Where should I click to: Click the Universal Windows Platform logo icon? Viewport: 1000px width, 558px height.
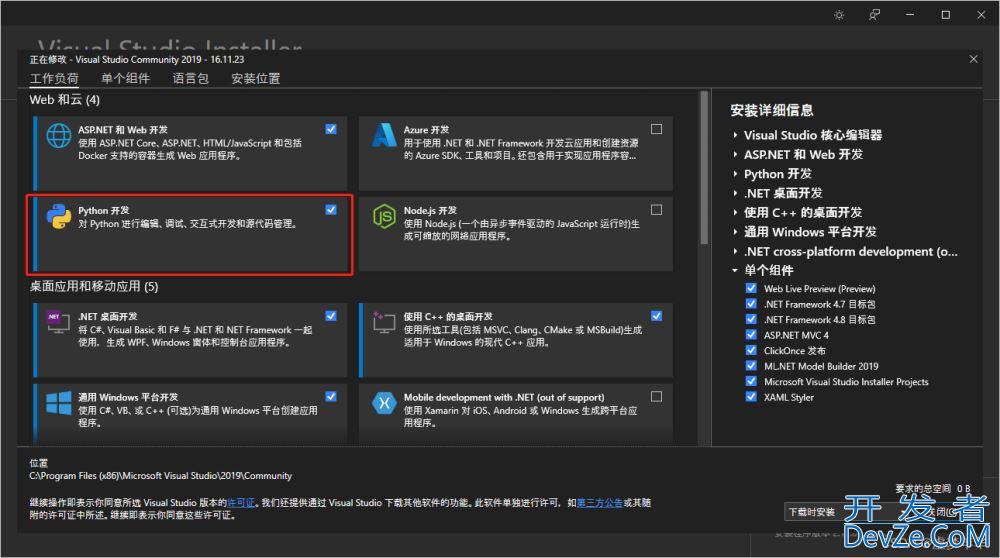(59, 403)
